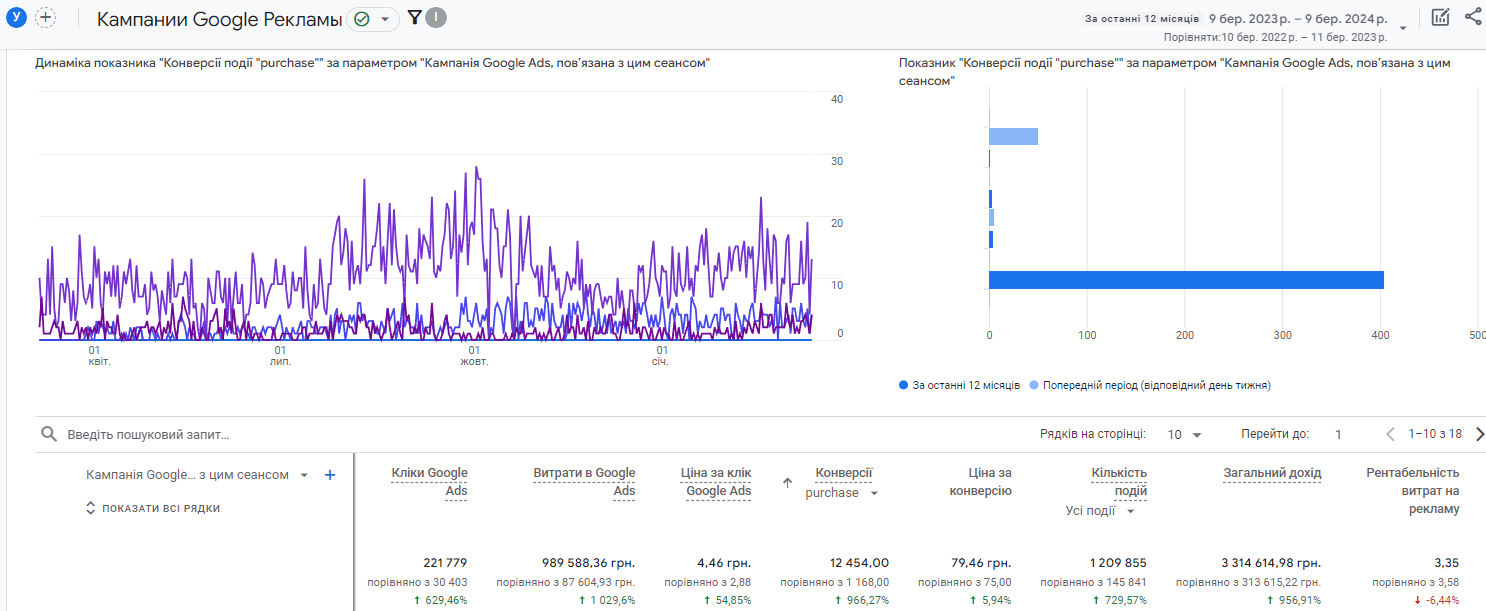
Task: Click the comparison dates 'Порівняти' text
Action: tap(1276, 37)
